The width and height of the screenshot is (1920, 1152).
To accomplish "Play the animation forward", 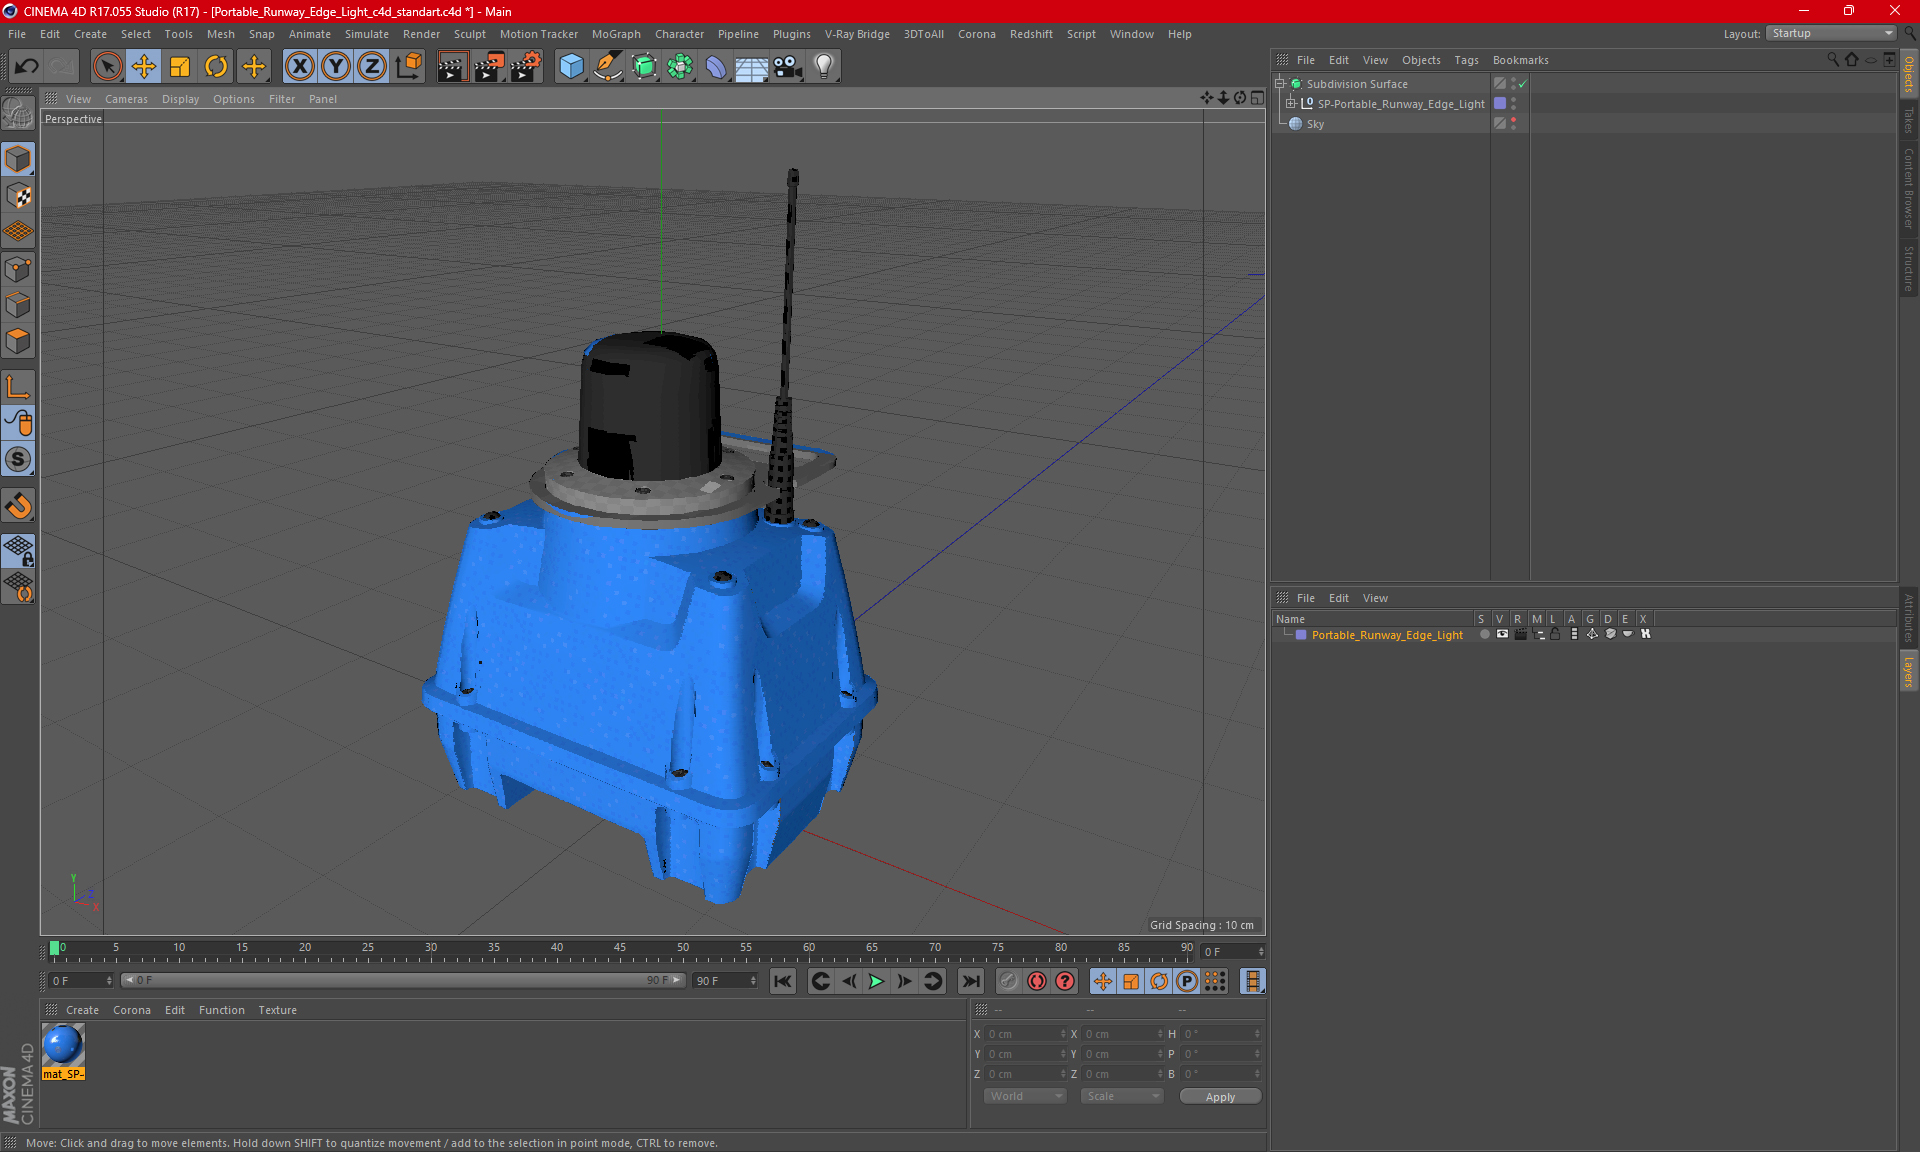I will click(x=876, y=982).
